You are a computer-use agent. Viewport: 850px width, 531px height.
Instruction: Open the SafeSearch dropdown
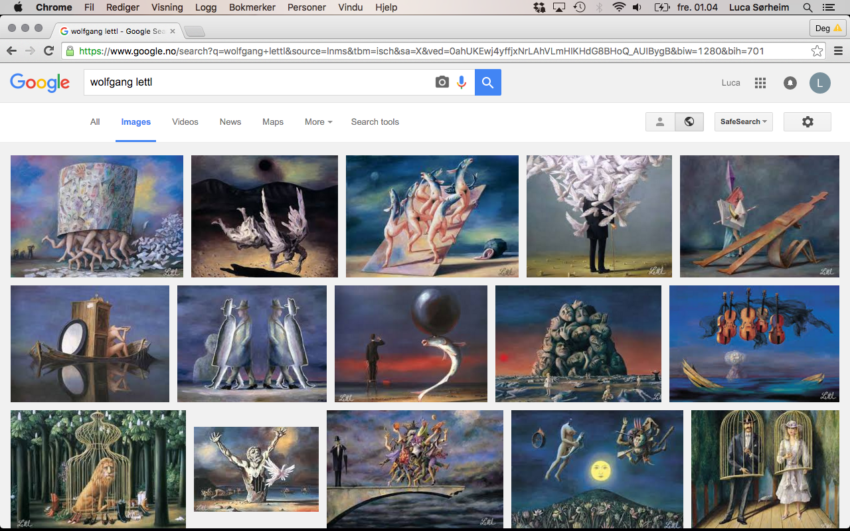coord(743,122)
